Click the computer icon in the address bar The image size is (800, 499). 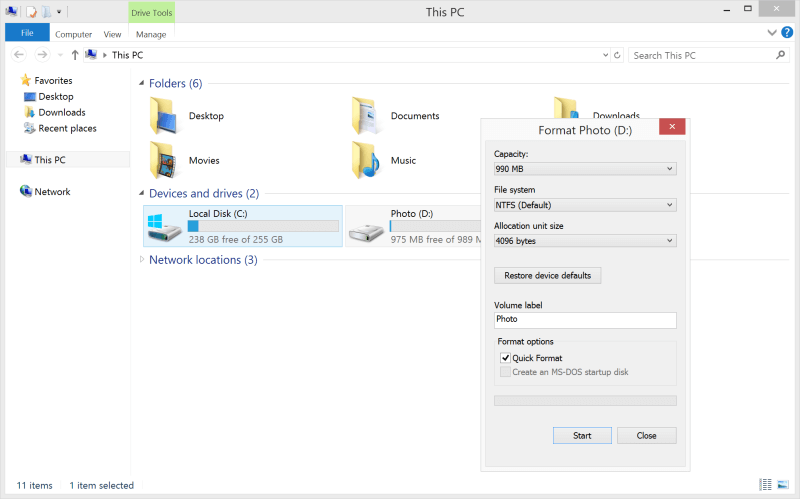pyautogui.click(x=91, y=54)
